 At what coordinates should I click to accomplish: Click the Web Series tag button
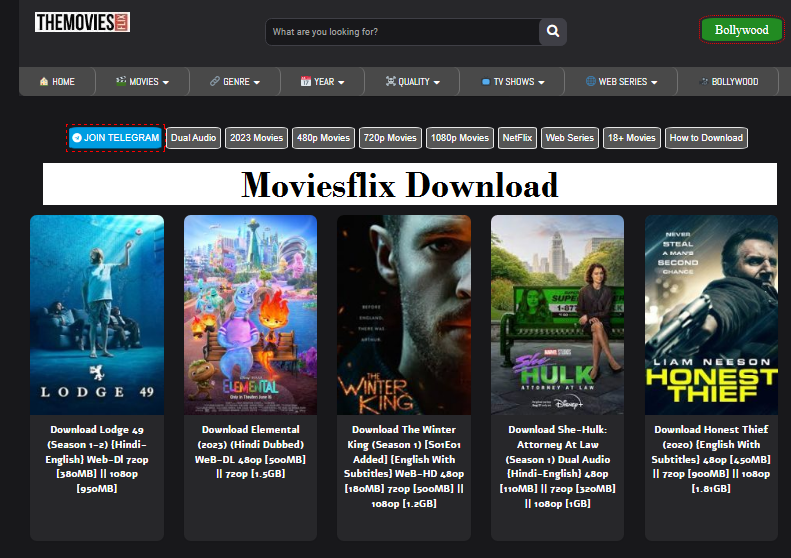[570, 138]
